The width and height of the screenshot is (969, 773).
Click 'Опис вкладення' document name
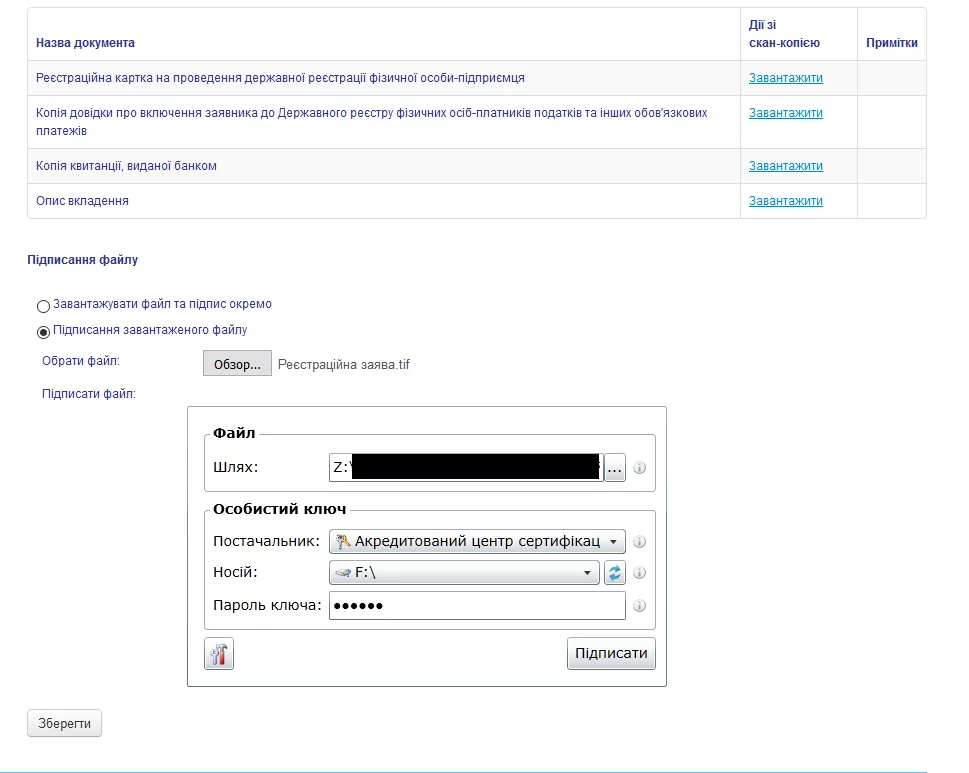[82, 201]
